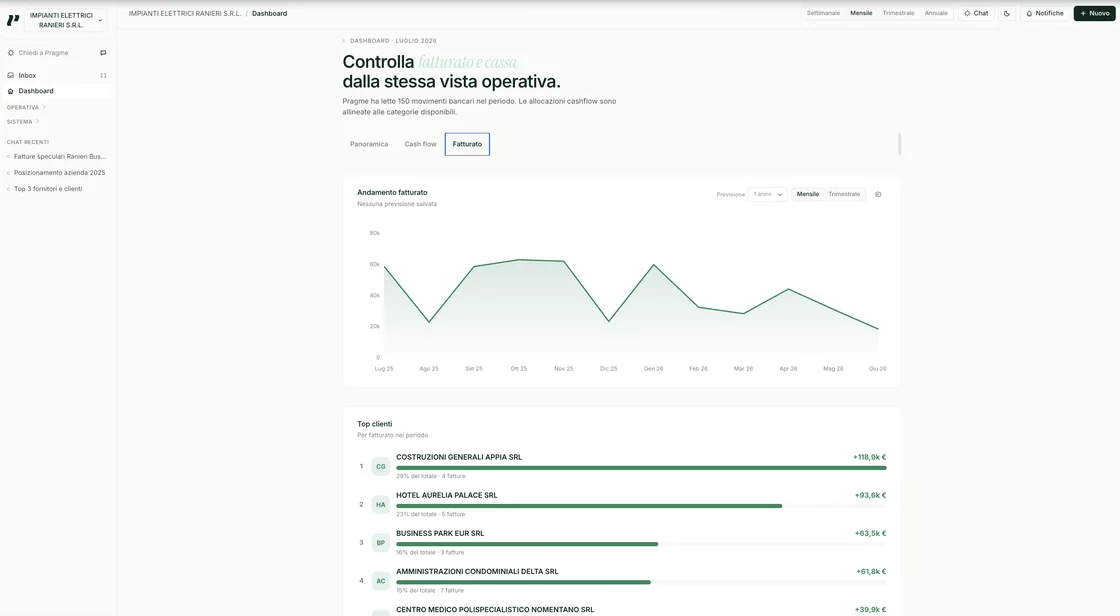Toggle dark mode moon icon
This screenshot has width=1120, height=616.
pyautogui.click(x=1006, y=14)
